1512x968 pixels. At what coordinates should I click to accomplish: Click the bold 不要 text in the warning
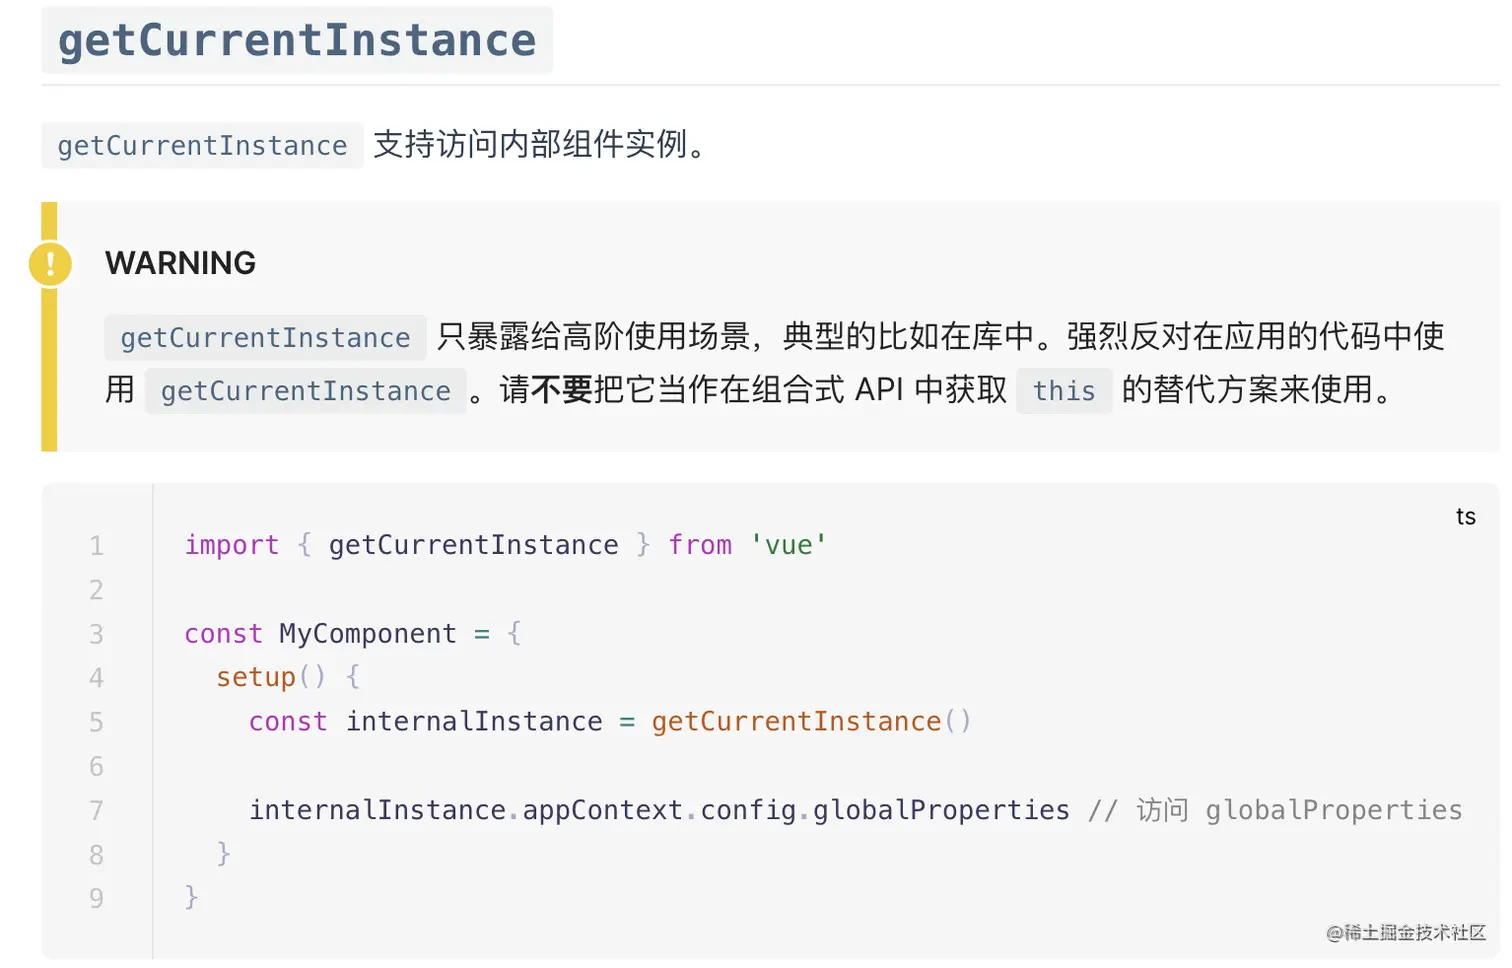pyautogui.click(x=562, y=389)
